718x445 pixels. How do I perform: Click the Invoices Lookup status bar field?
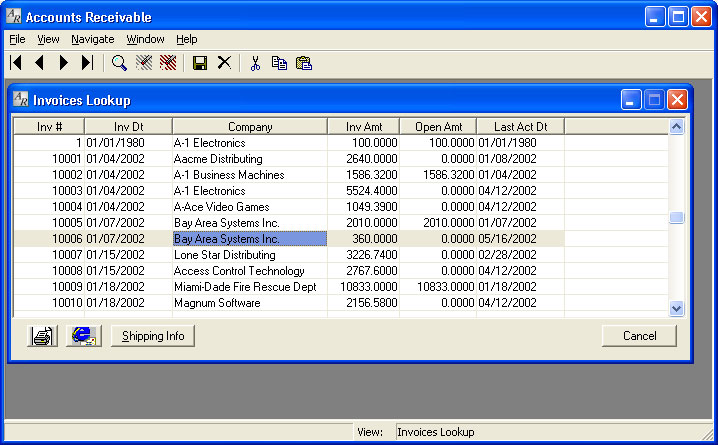click(x=552, y=432)
